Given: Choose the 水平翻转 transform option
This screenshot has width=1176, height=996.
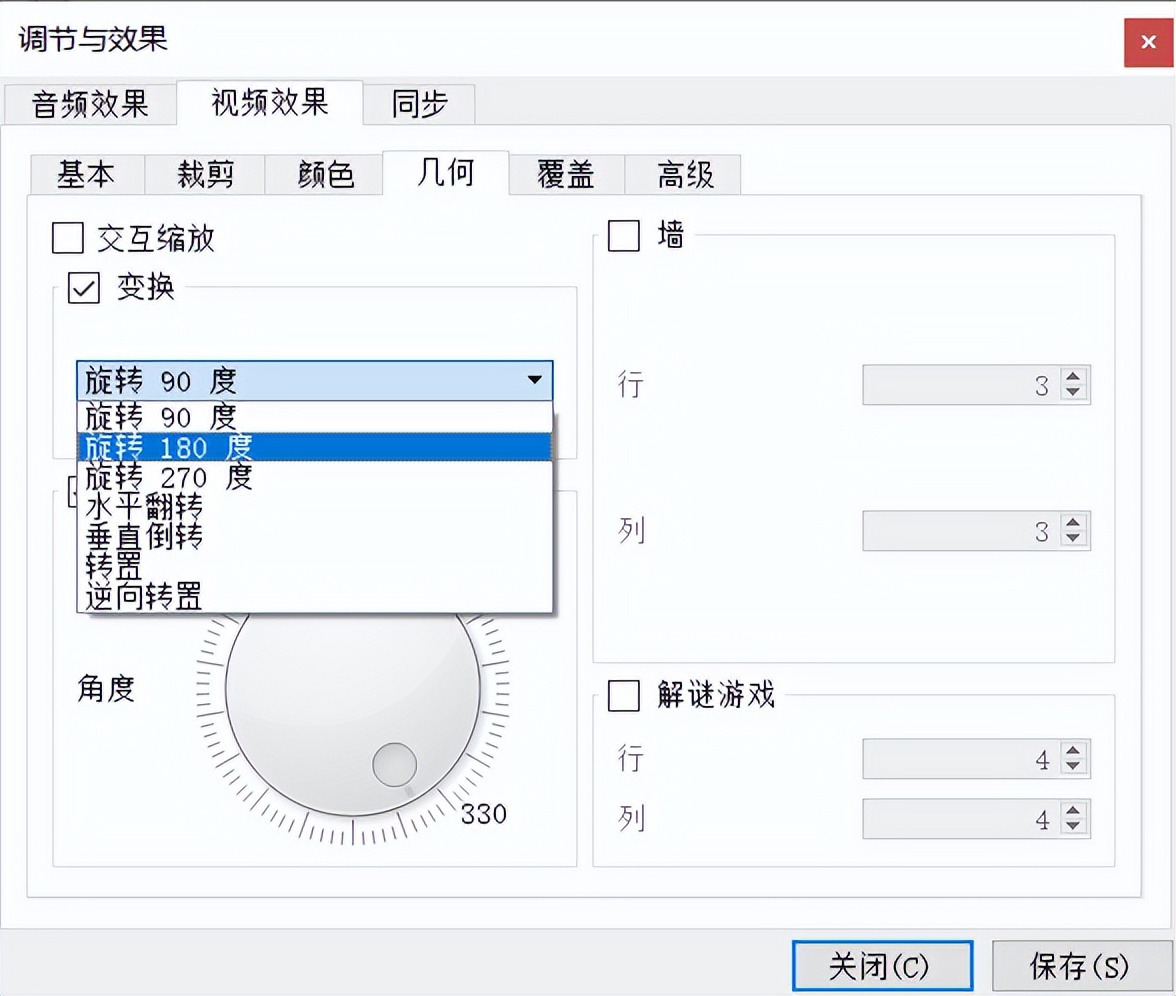Looking at the screenshot, I should click(150, 508).
